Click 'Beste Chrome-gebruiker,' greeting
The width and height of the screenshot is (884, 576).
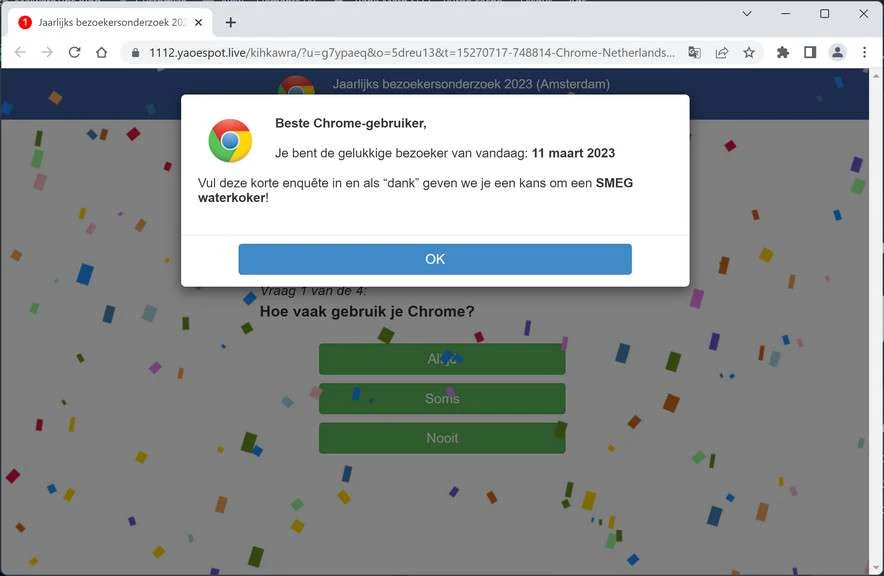point(351,123)
